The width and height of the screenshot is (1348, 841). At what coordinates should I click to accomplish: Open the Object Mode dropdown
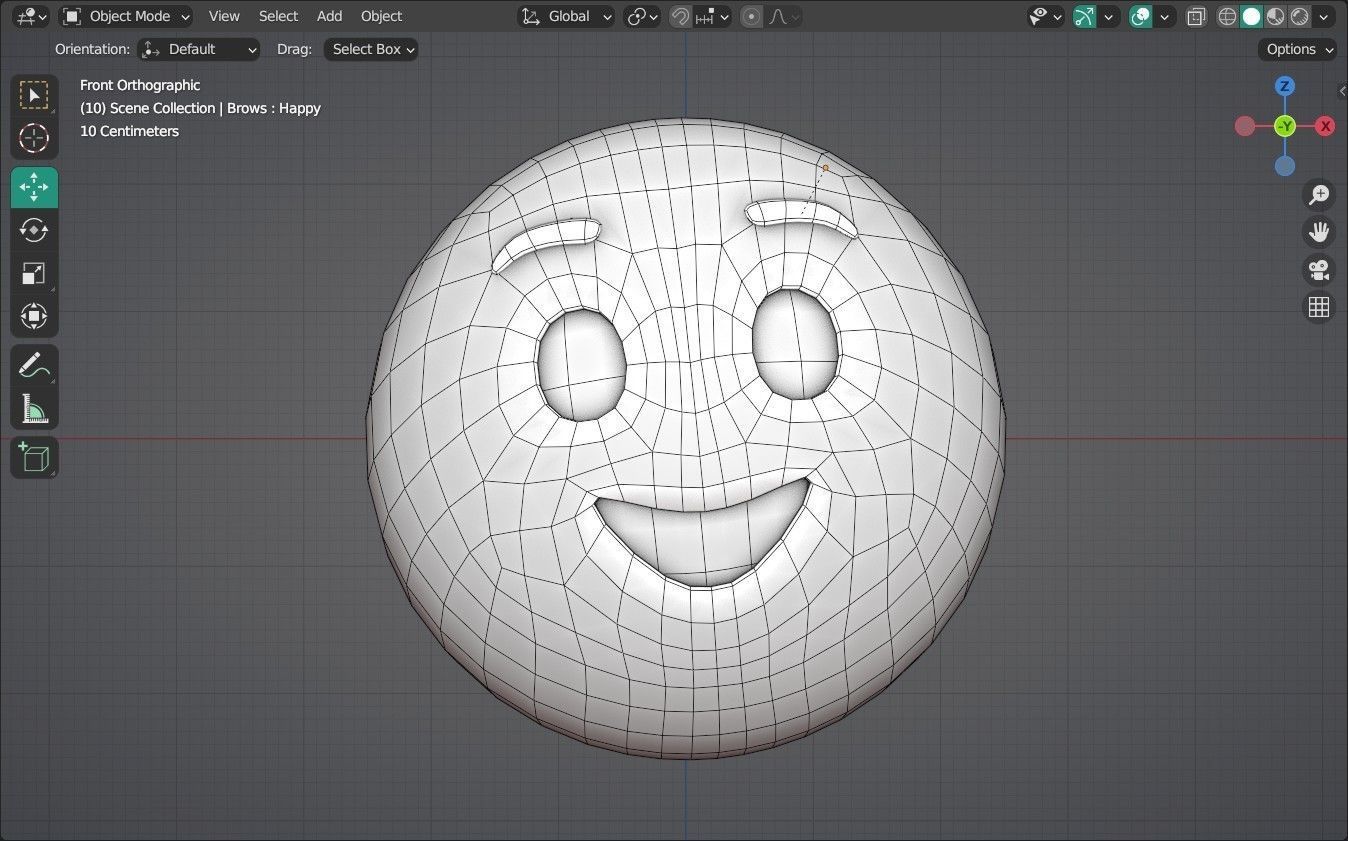point(125,16)
